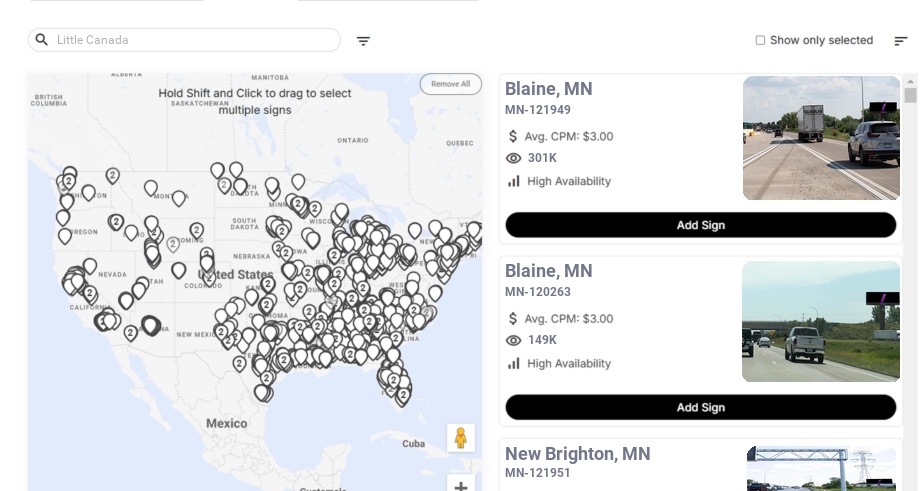Image resolution: width=920 pixels, height=491 pixels.
Task: Click the dollar CPM icon for MN-121949
Action: [514, 136]
